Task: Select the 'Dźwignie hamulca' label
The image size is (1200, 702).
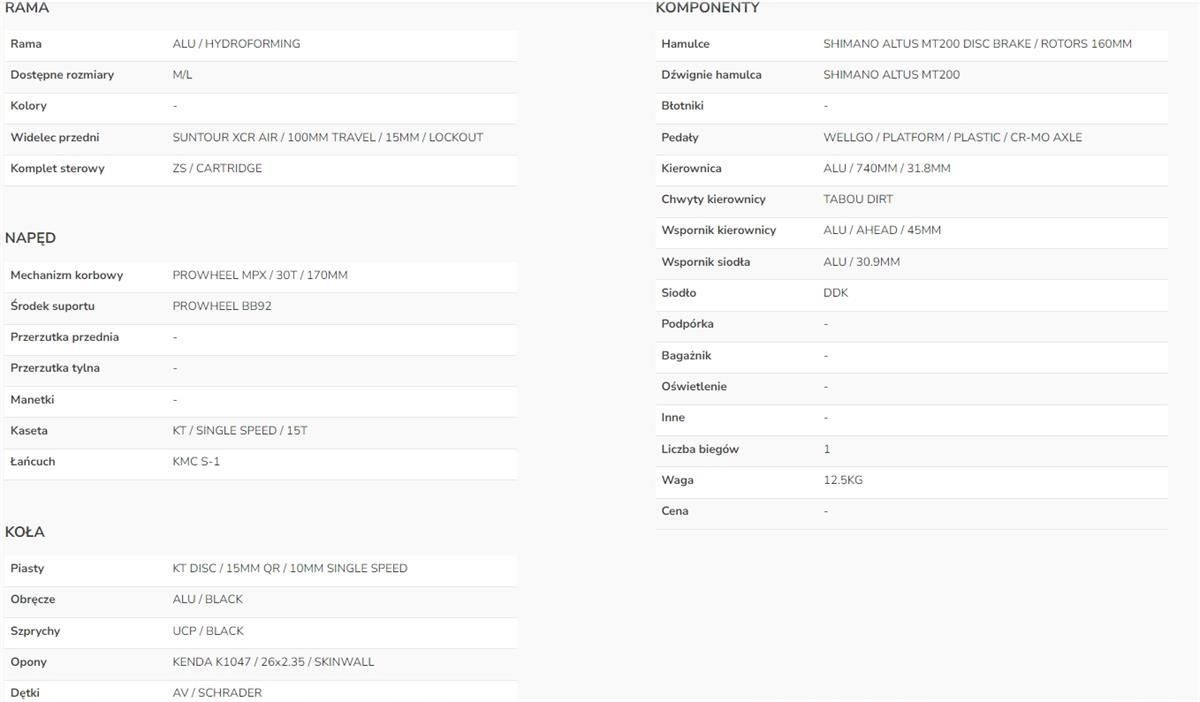Action: point(711,75)
